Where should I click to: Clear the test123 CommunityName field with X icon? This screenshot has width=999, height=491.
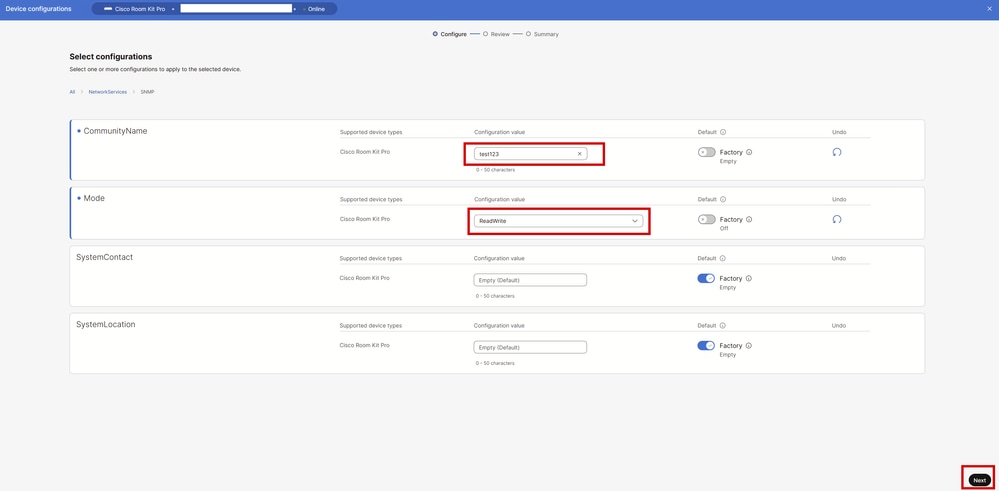[x=579, y=154]
